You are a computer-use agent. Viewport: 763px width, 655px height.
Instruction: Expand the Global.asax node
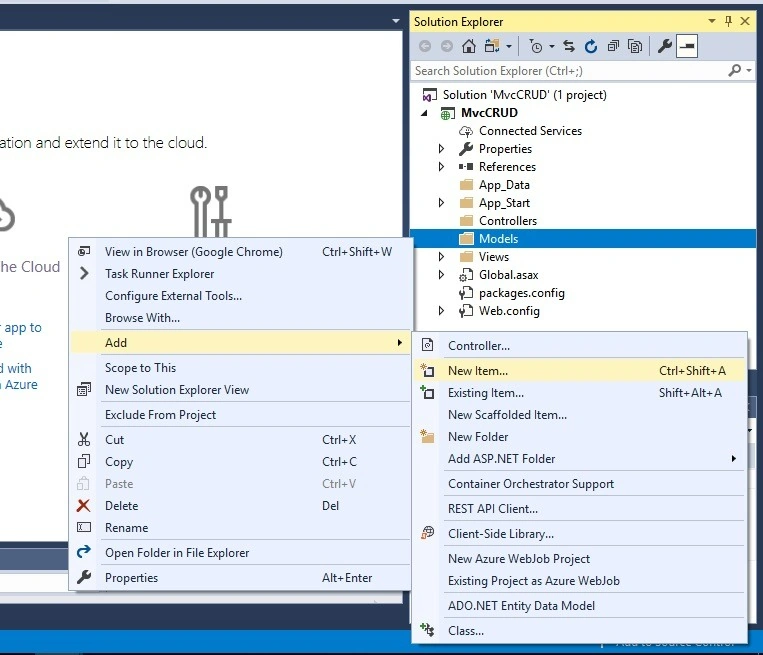441,275
